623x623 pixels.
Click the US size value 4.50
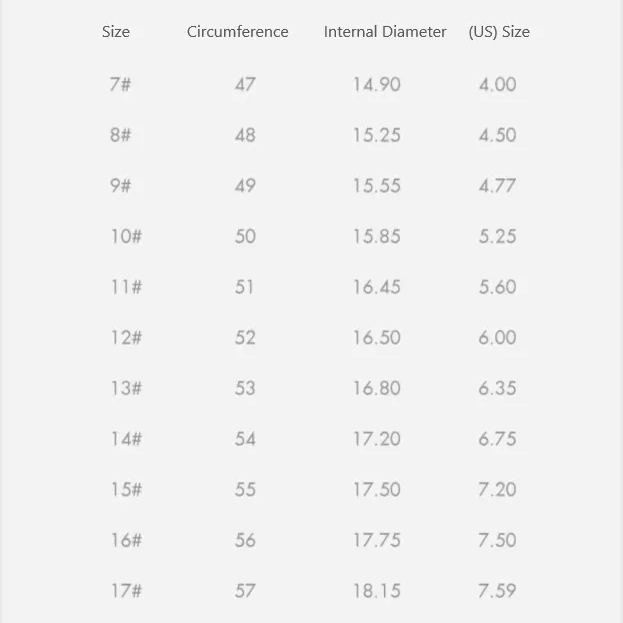497,135
